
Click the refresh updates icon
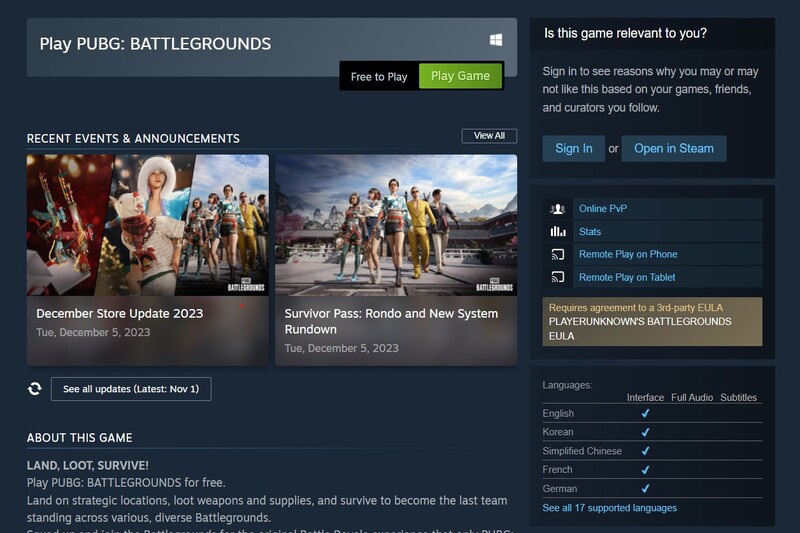(35, 389)
